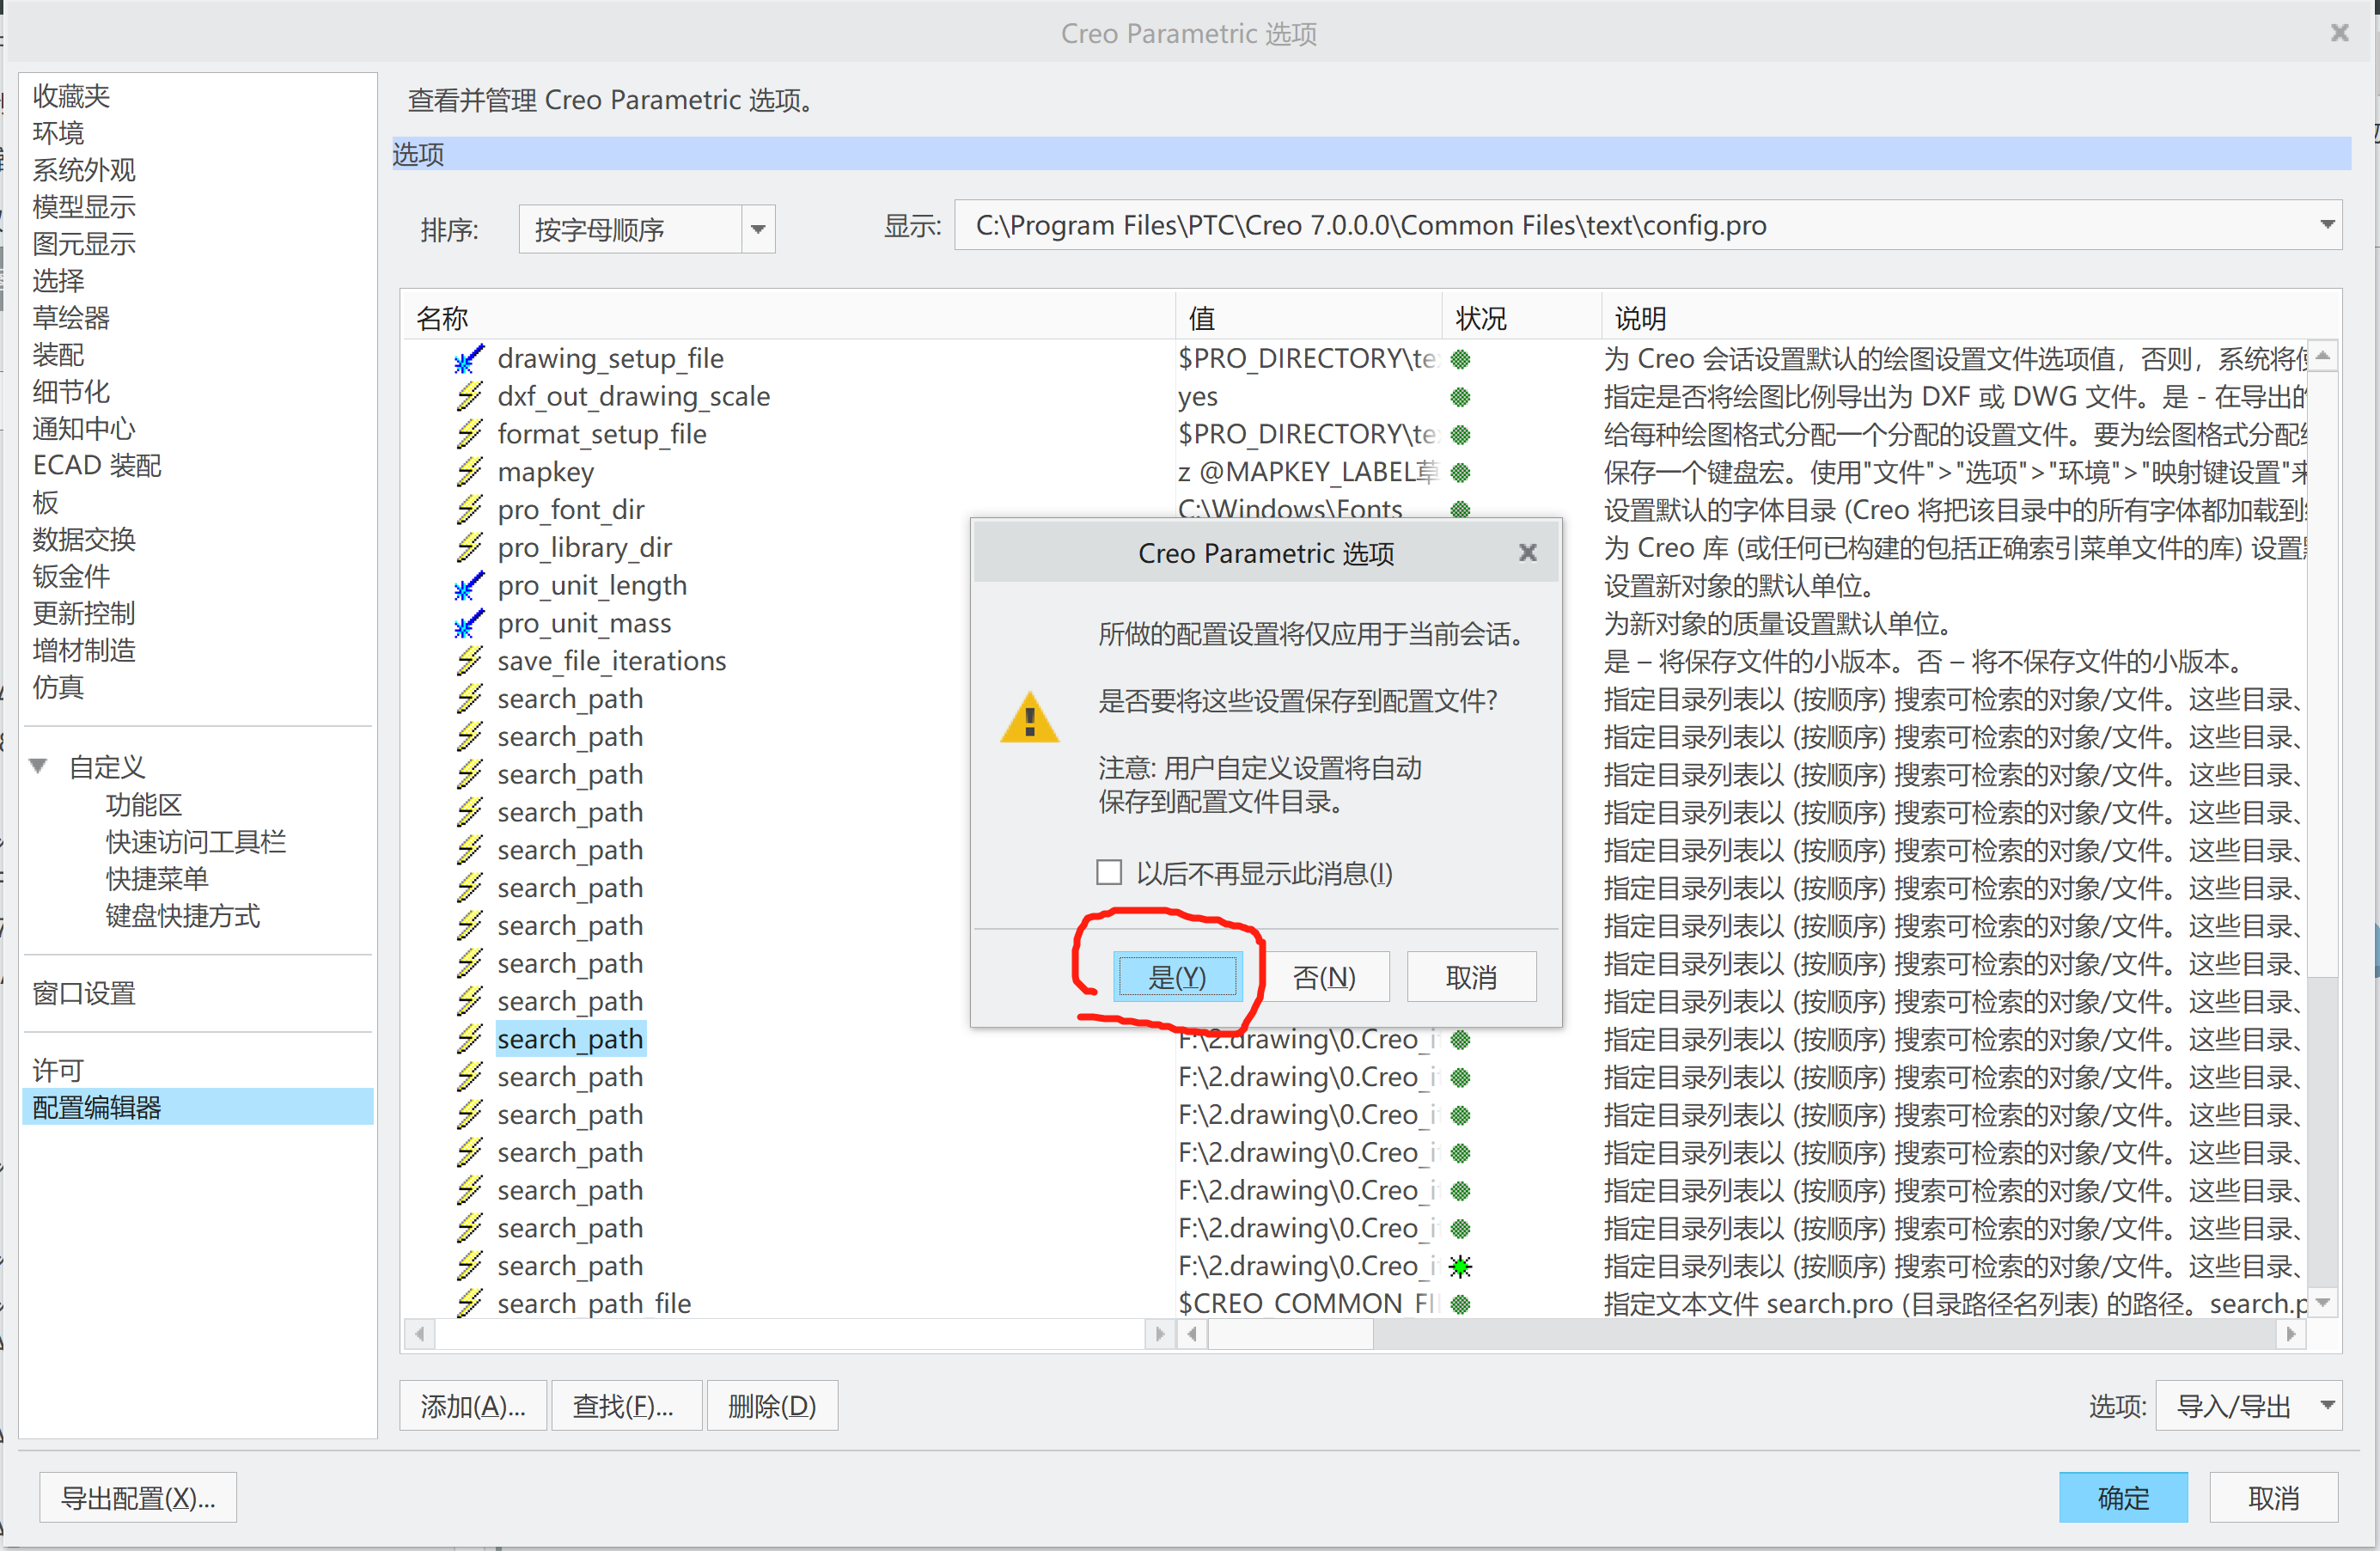Close the small Creo Parametric 选项 dialog
The width and height of the screenshot is (2380, 1551).
pos(1527,552)
